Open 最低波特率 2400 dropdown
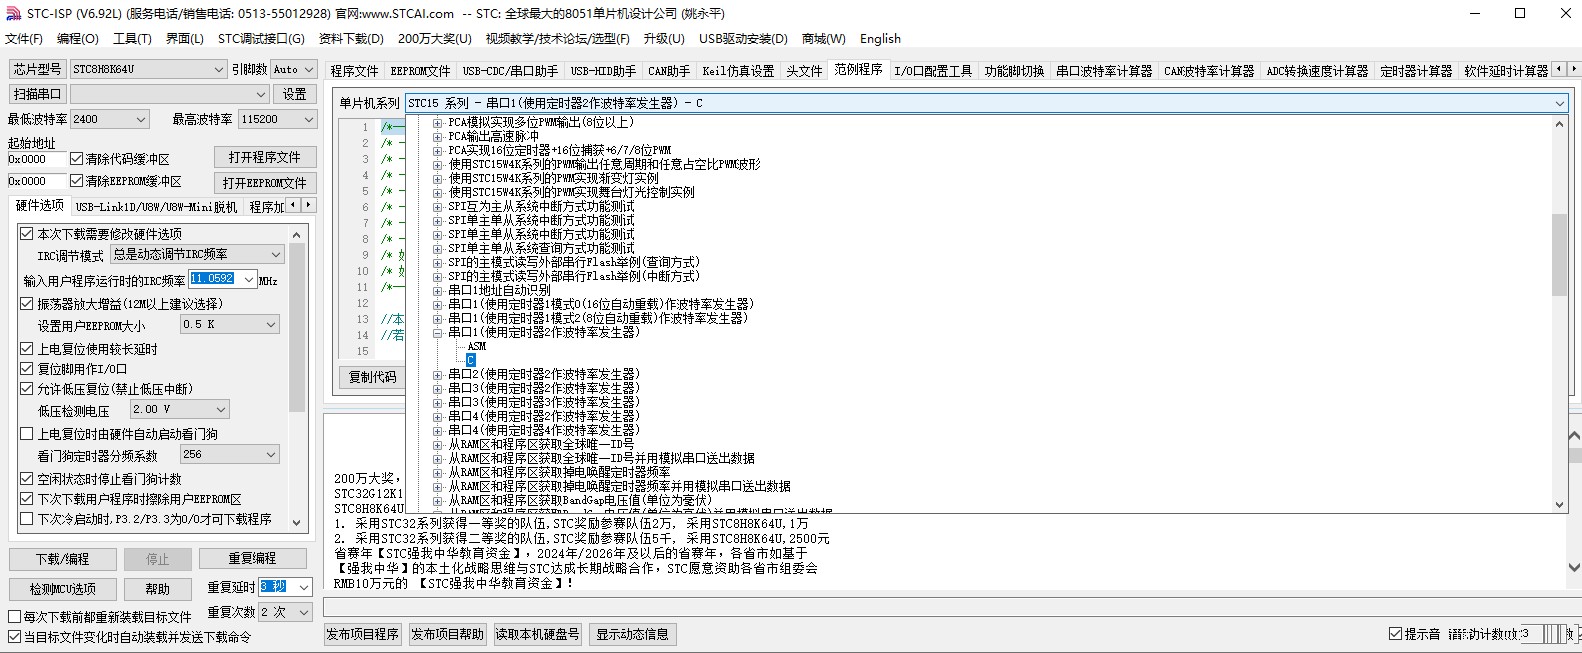 (110, 119)
